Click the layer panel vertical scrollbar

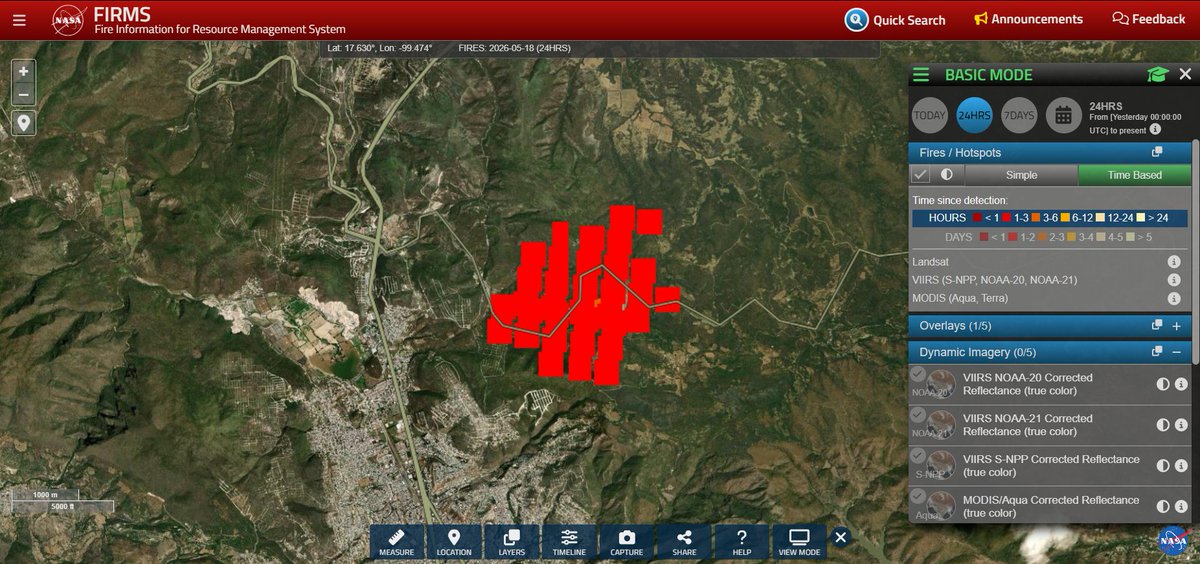click(x=1194, y=250)
